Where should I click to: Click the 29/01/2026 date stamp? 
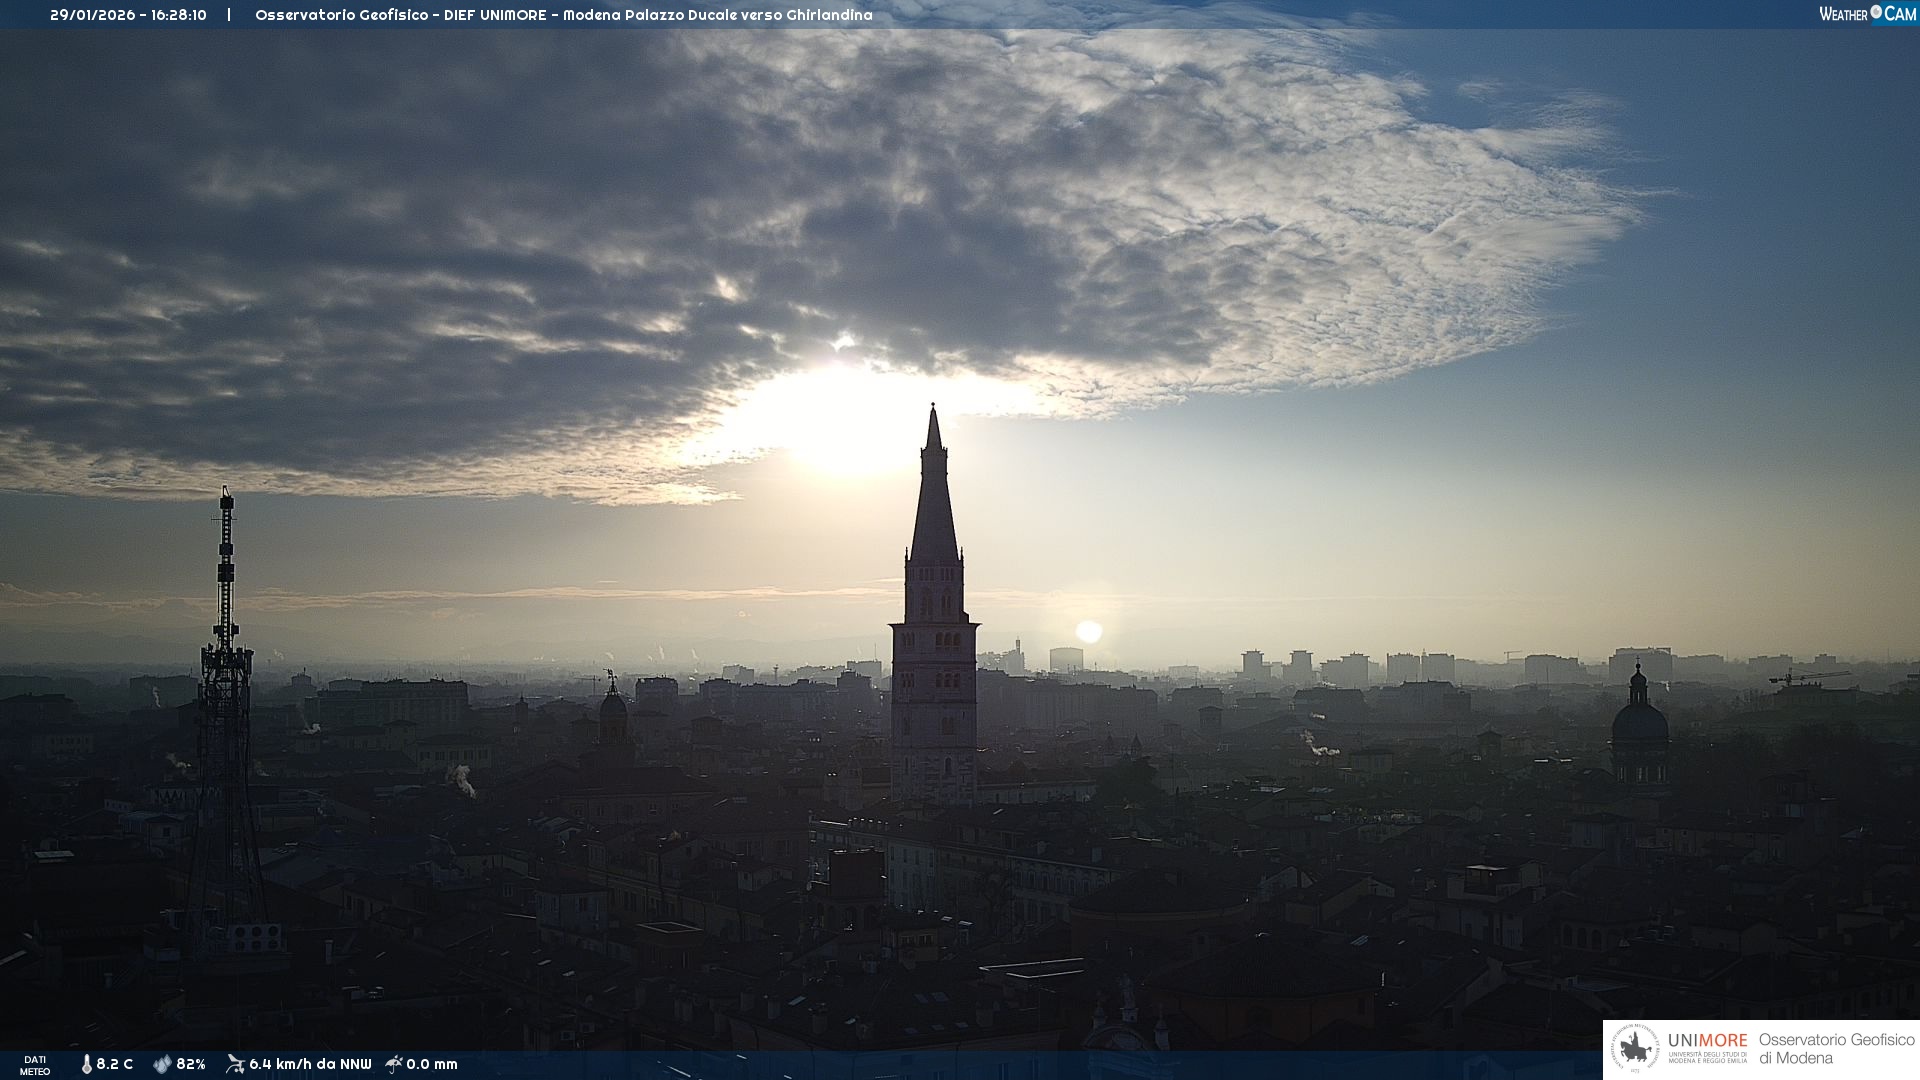[x=92, y=15]
